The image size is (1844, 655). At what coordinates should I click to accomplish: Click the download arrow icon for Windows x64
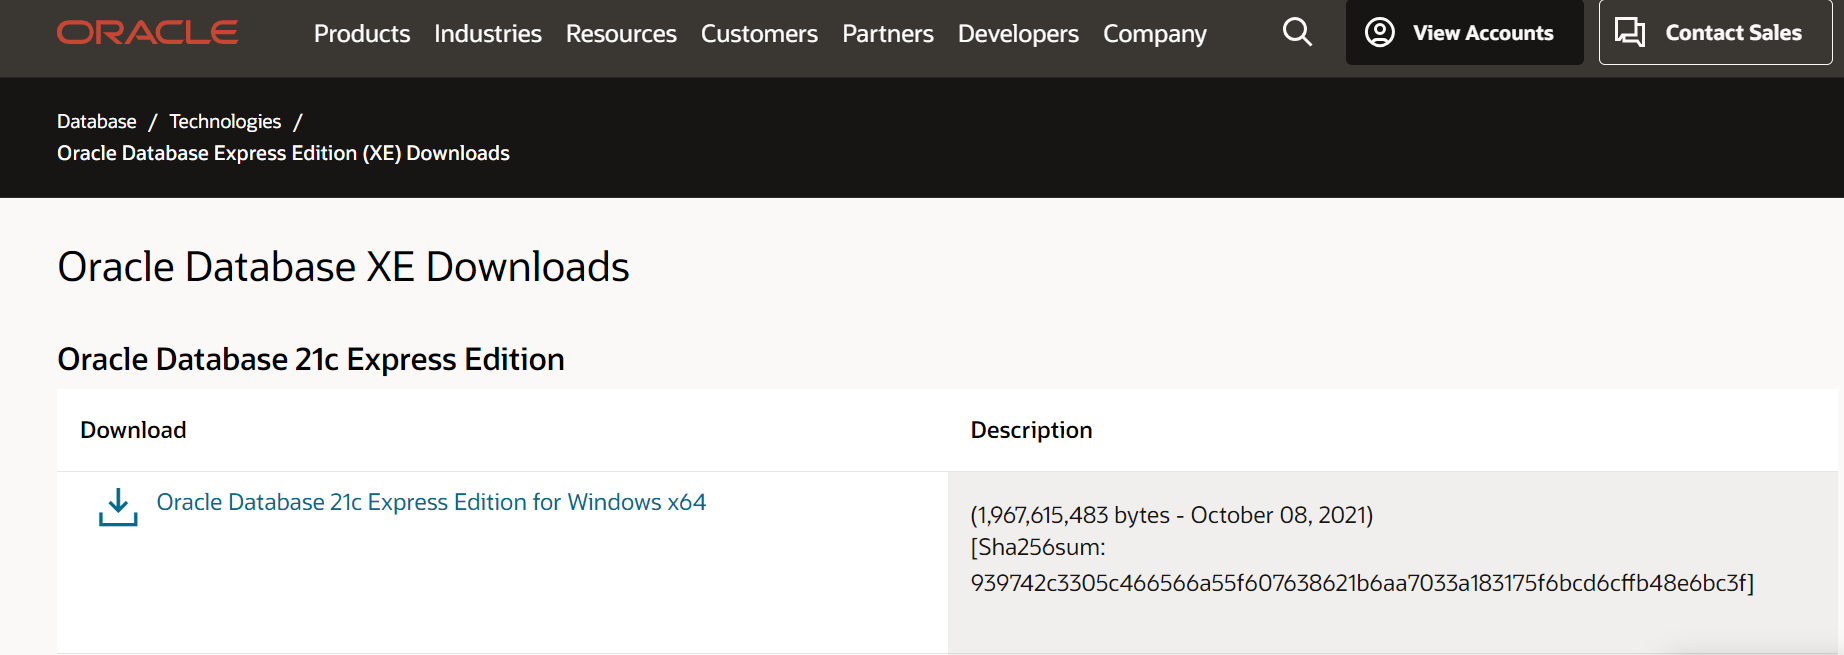(x=118, y=507)
